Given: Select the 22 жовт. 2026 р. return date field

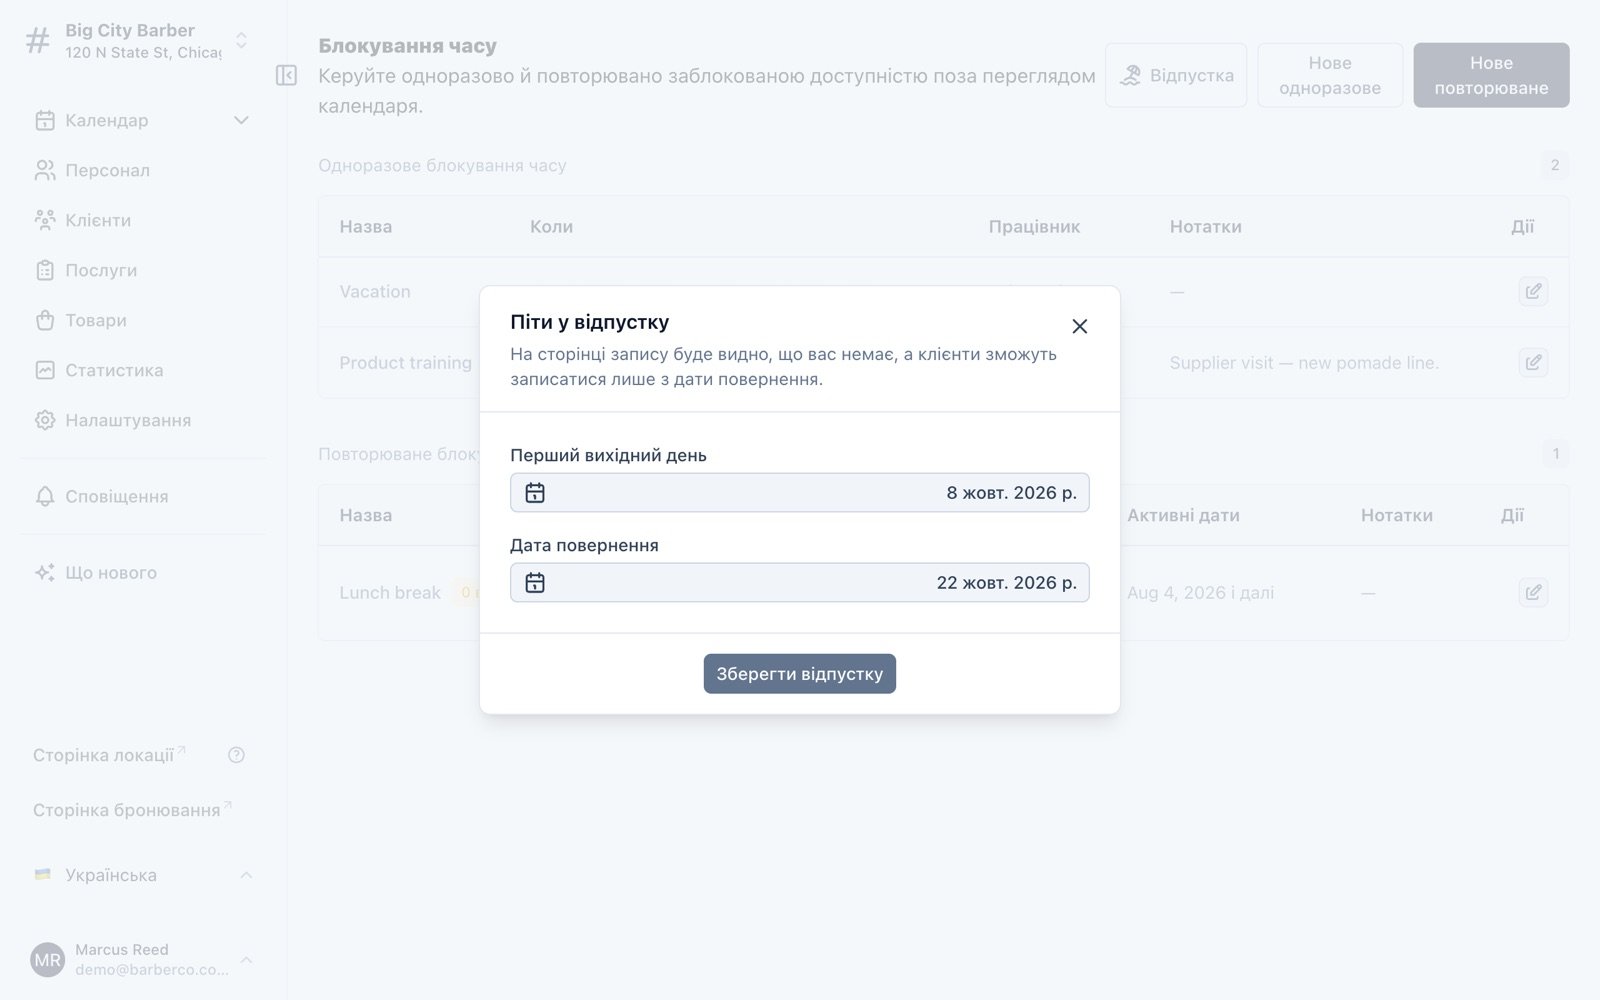Looking at the screenshot, I should [x=800, y=583].
